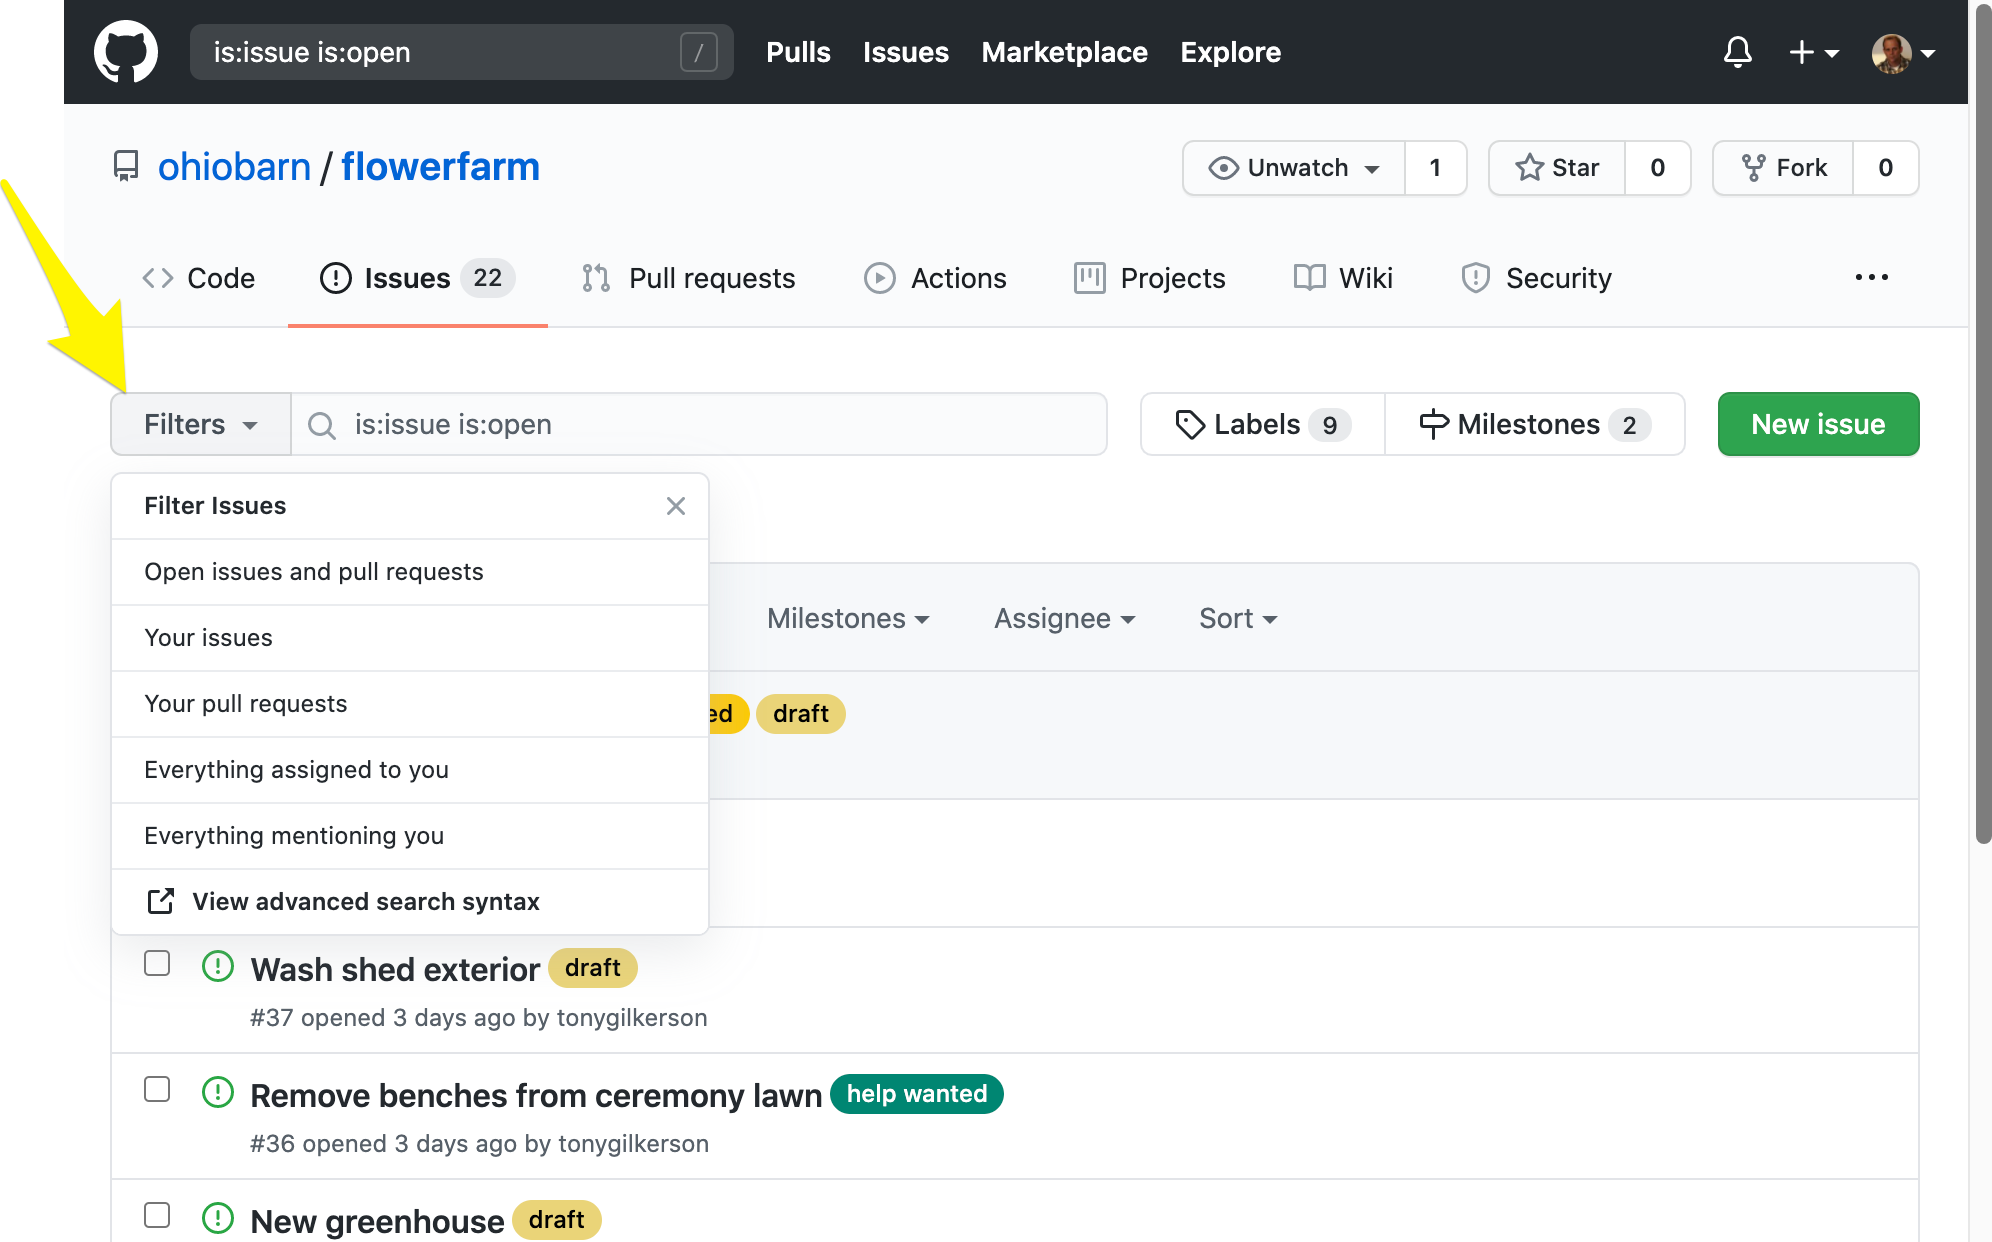
Task: Switch to the Security tab
Action: coord(1536,278)
